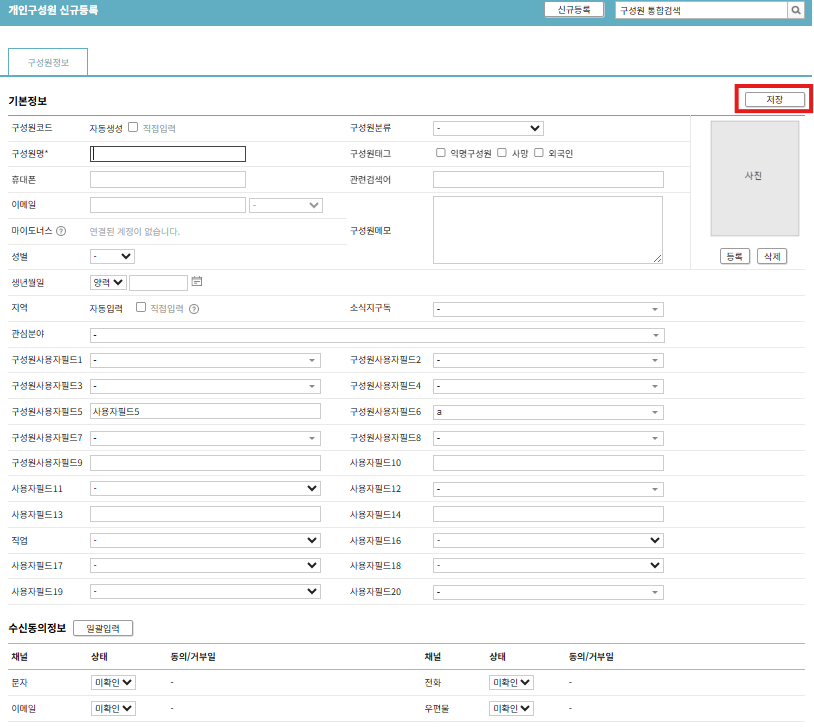The width and height of the screenshot is (814, 727).
Task: Click the email address input field
Action: click(168, 205)
